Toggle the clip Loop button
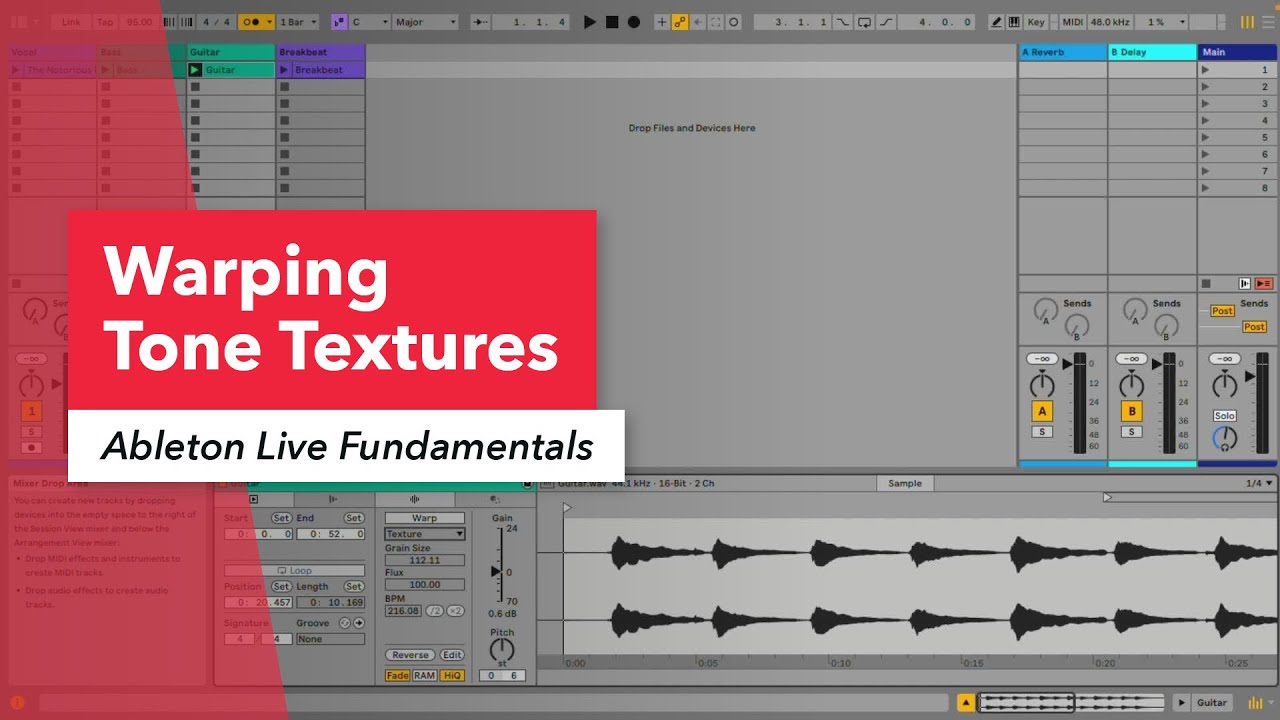The height and width of the screenshot is (720, 1280). point(294,571)
